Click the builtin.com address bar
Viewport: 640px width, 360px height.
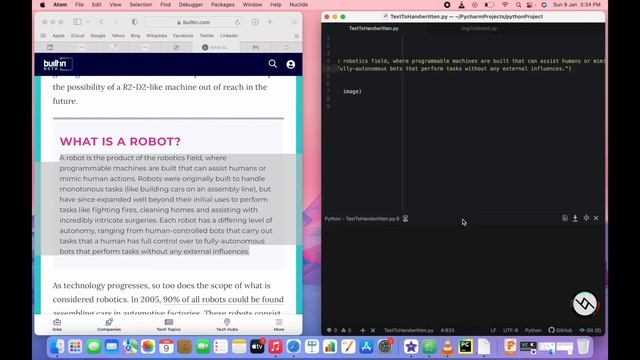pos(193,22)
